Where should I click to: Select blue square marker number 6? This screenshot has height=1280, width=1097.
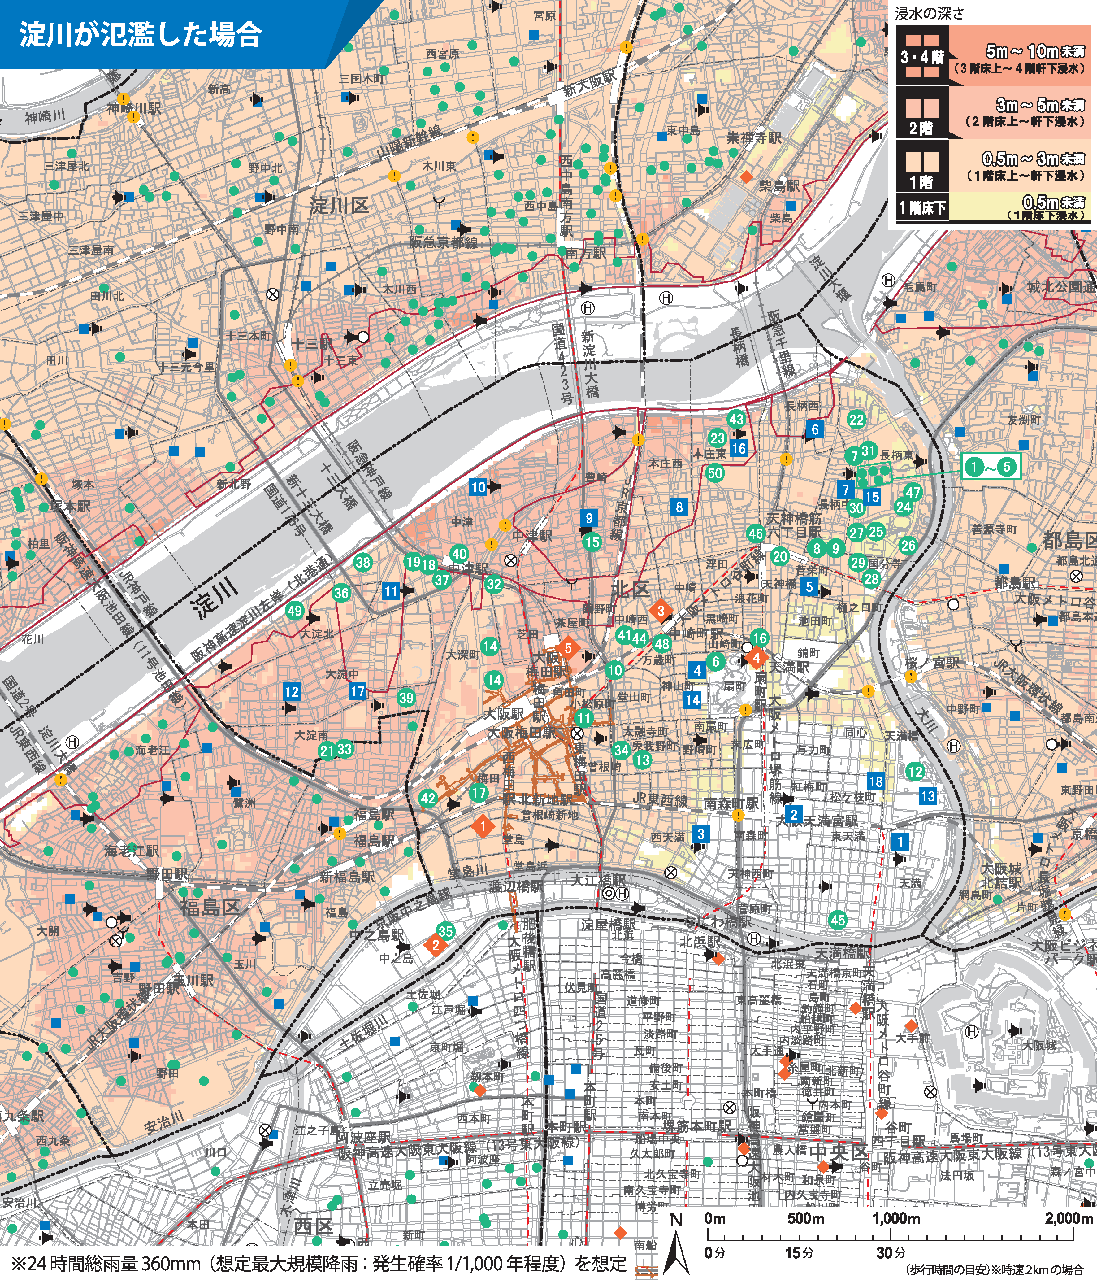815,430
